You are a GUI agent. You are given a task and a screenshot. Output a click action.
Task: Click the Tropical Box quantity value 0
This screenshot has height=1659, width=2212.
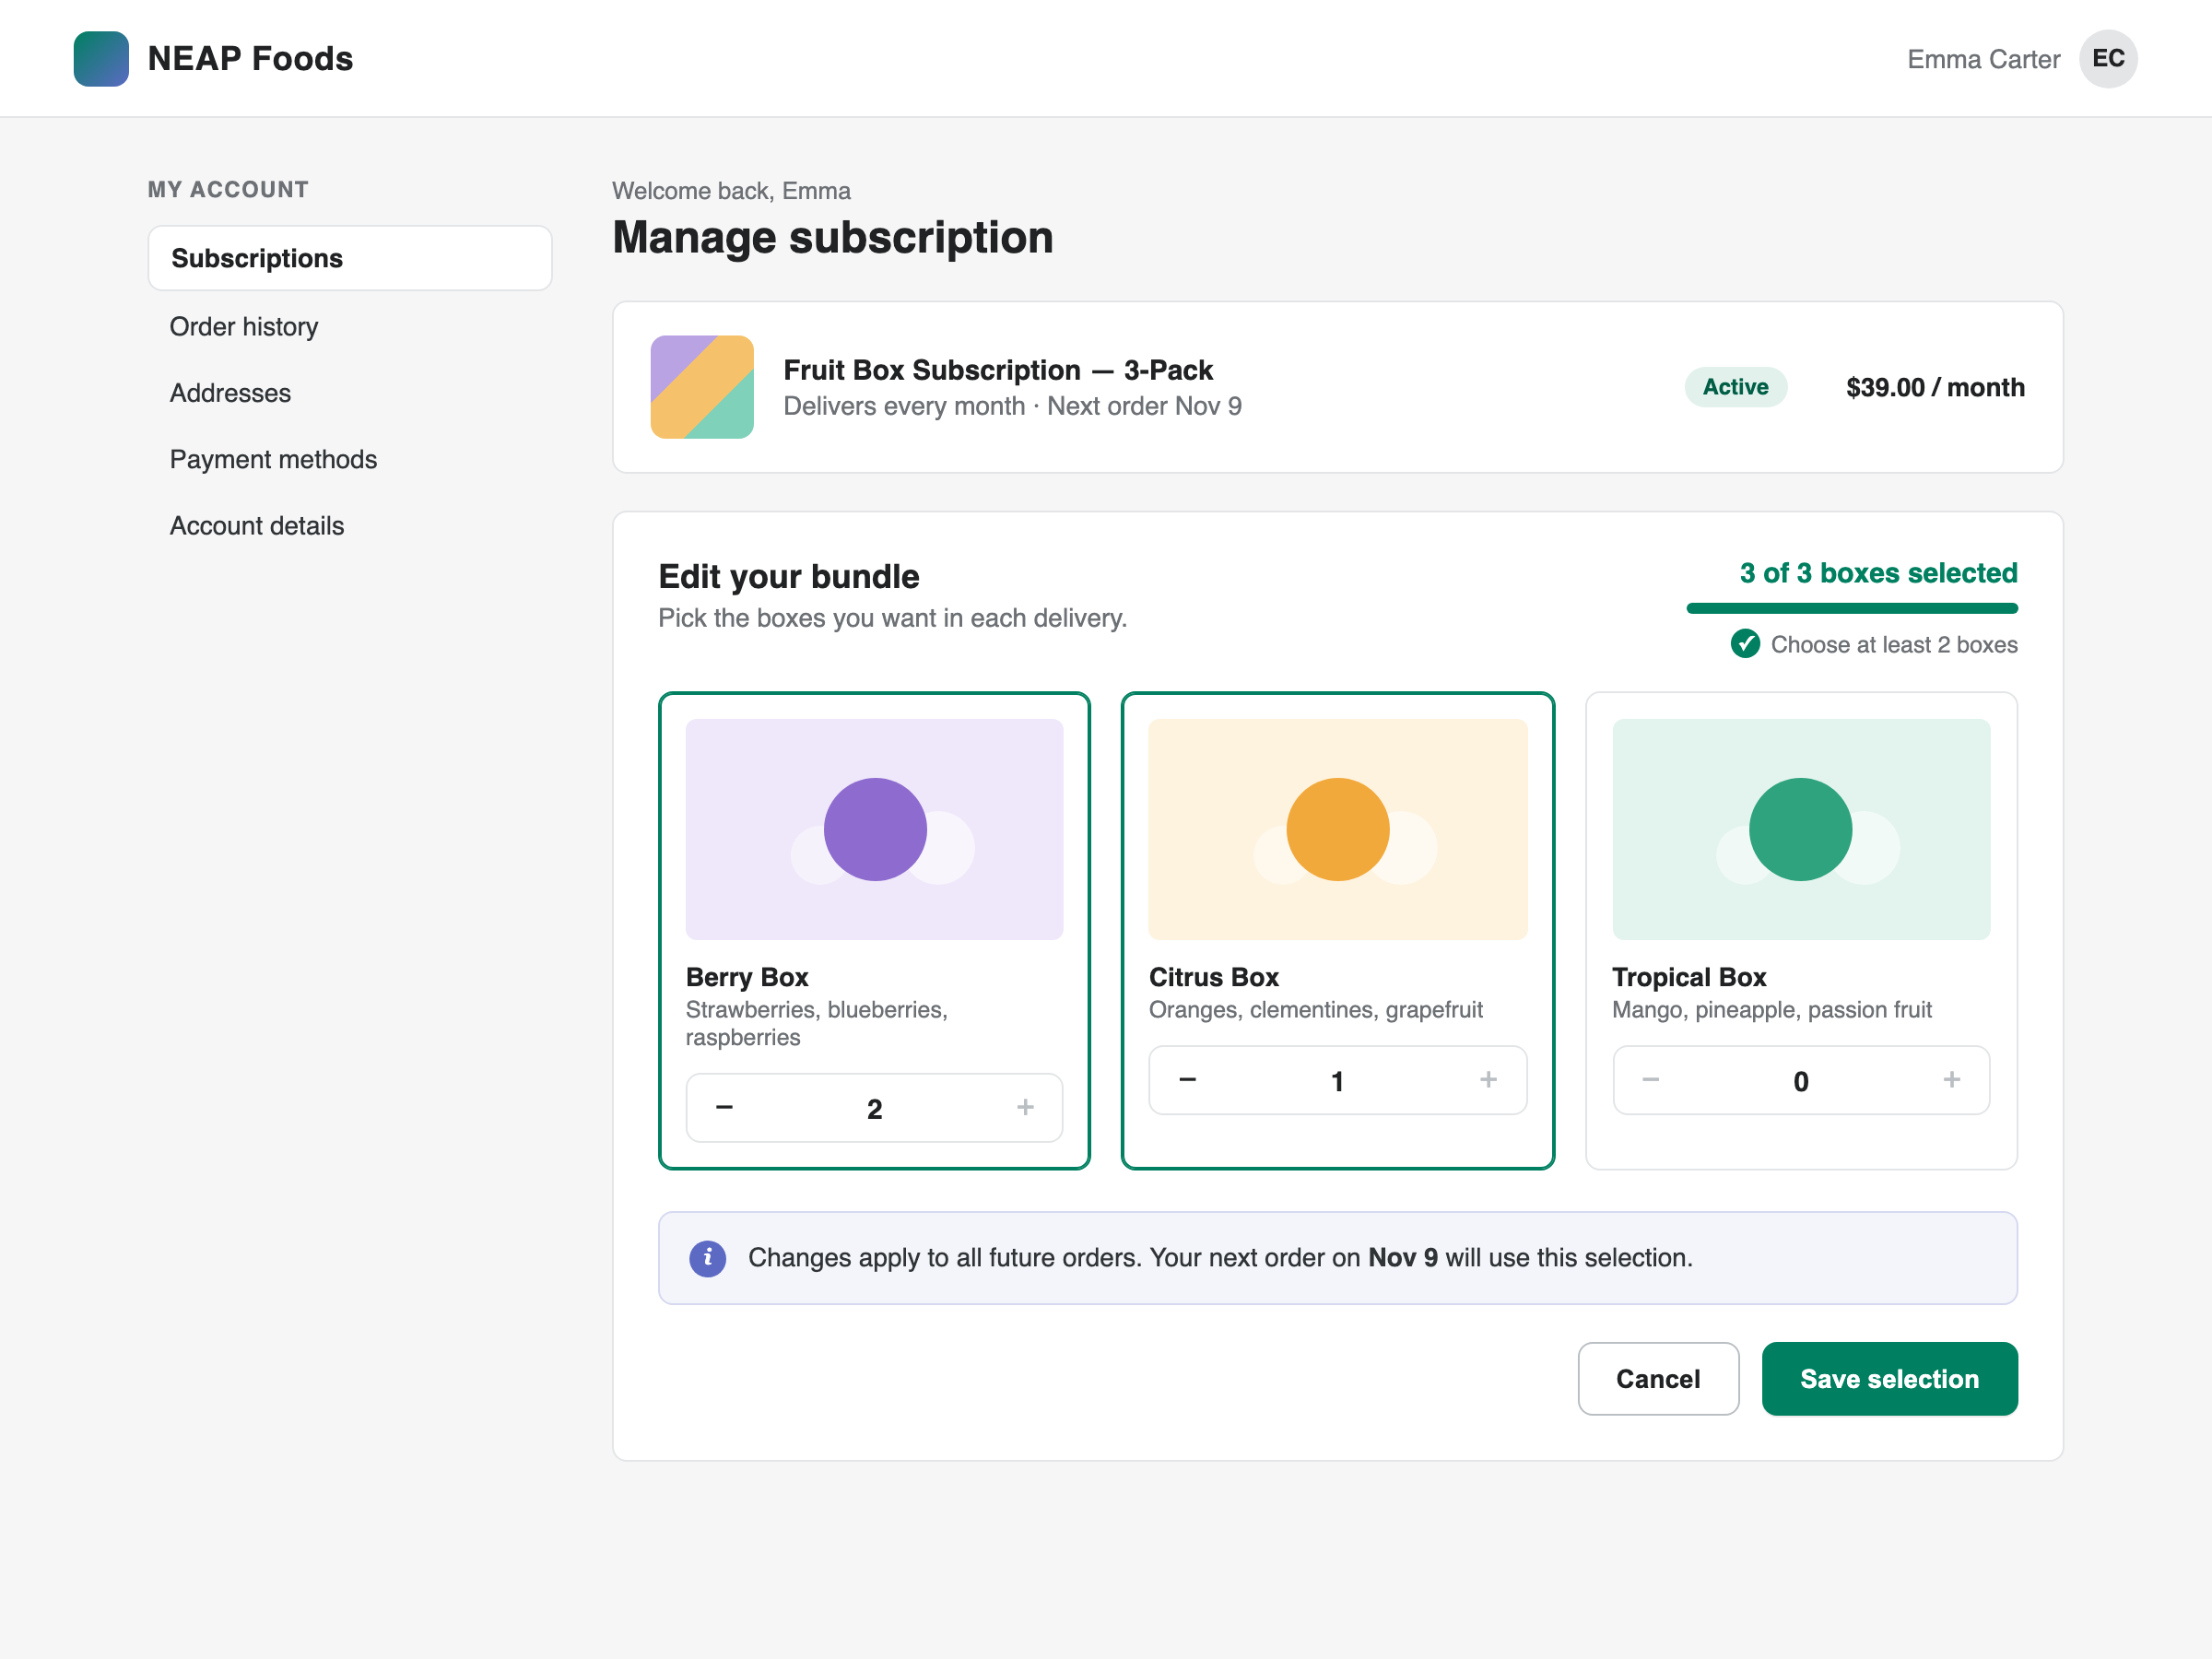pyautogui.click(x=1801, y=1081)
